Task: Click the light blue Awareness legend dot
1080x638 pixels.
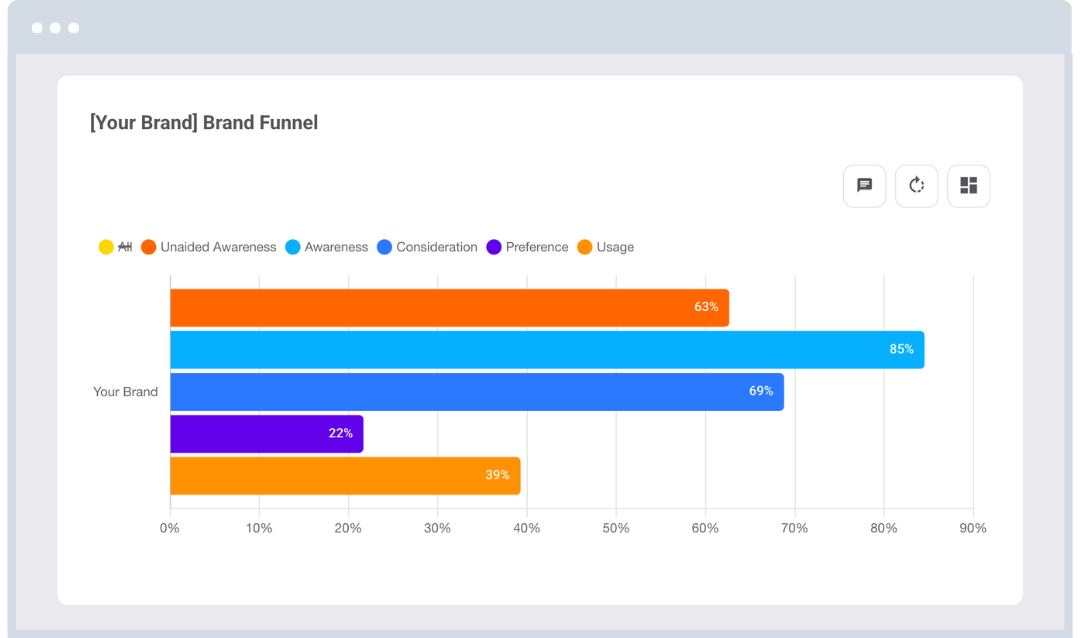Action: pyautogui.click(x=292, y=247)
